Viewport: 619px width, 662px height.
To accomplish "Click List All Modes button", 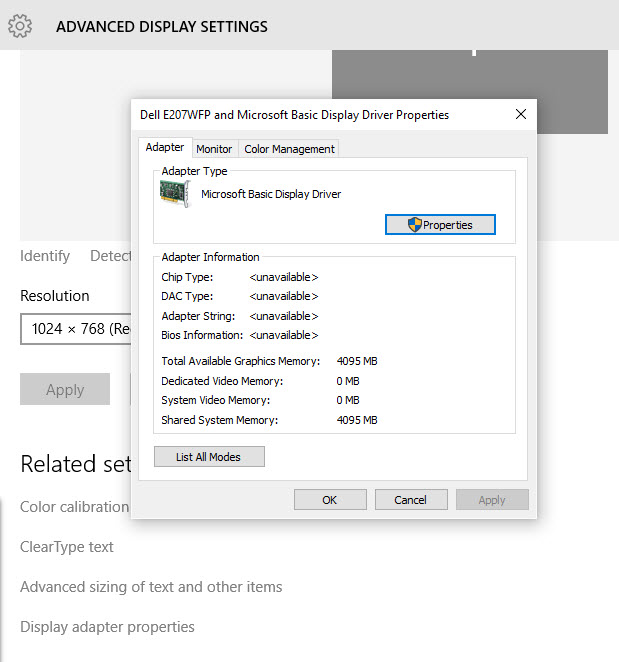I will coord(209,457).
